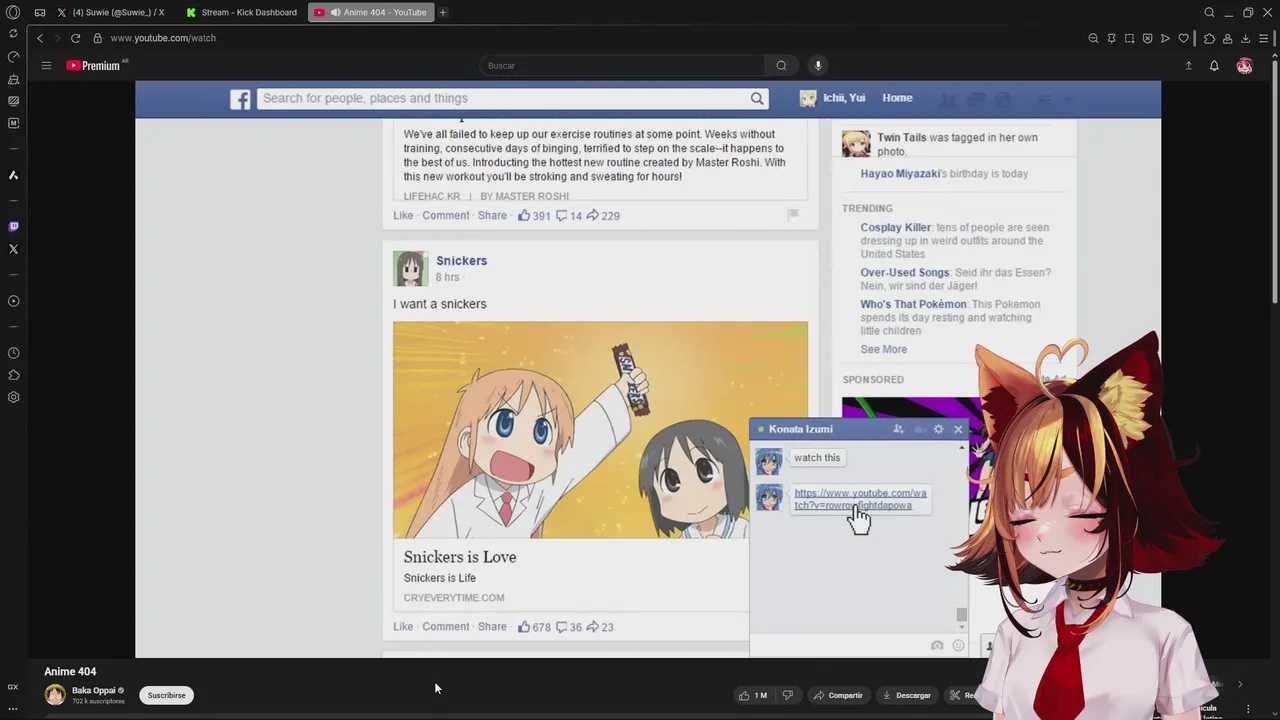Like the Master Roshi post
The height and width of the screenshot is (720, 1280).
[x=403, y=216]
